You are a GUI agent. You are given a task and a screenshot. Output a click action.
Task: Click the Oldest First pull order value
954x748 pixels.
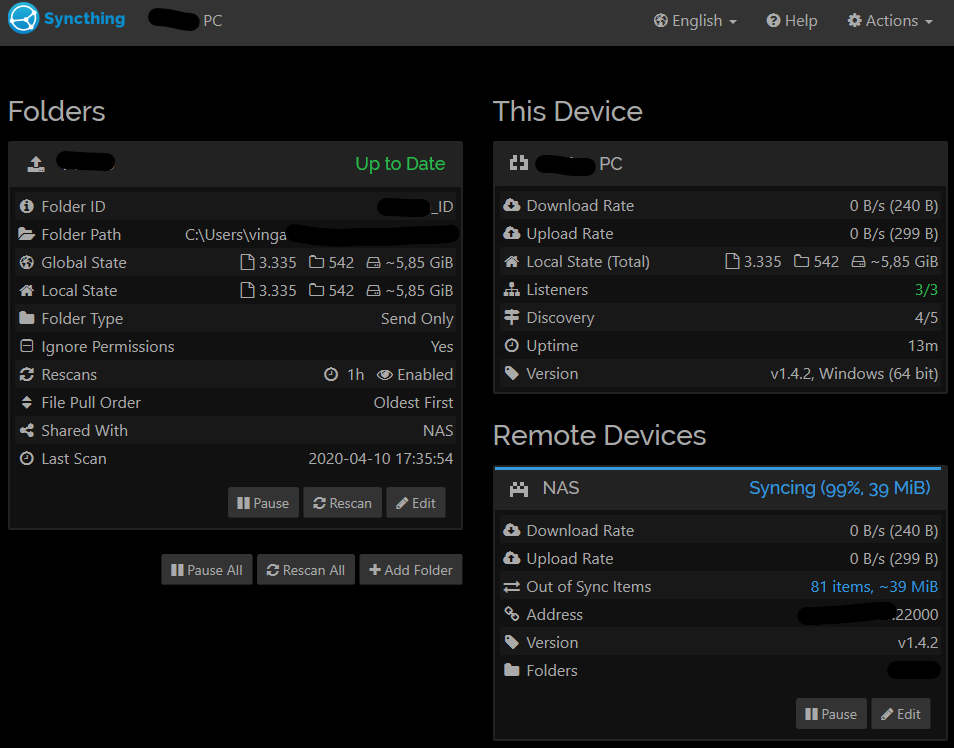(x=413, y=402)
